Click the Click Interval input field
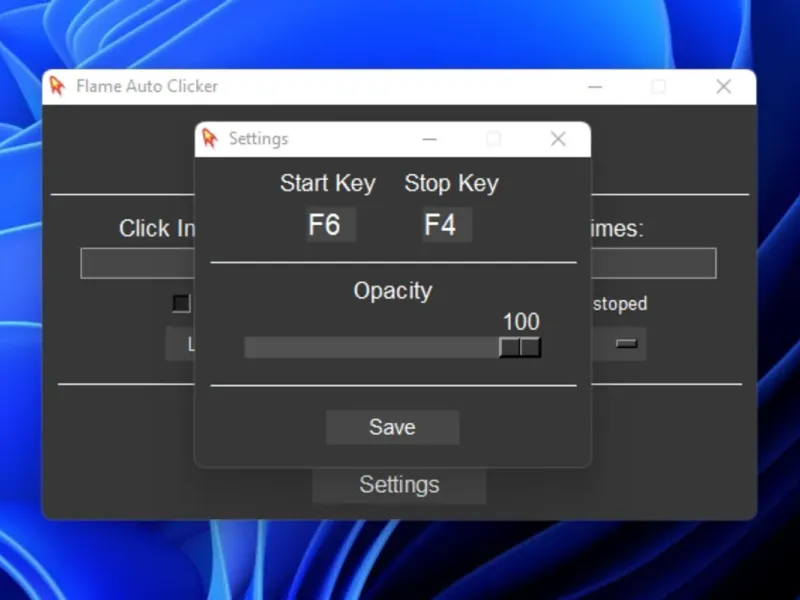This screenshot has width=800, height=600. [x=138, y=263]
